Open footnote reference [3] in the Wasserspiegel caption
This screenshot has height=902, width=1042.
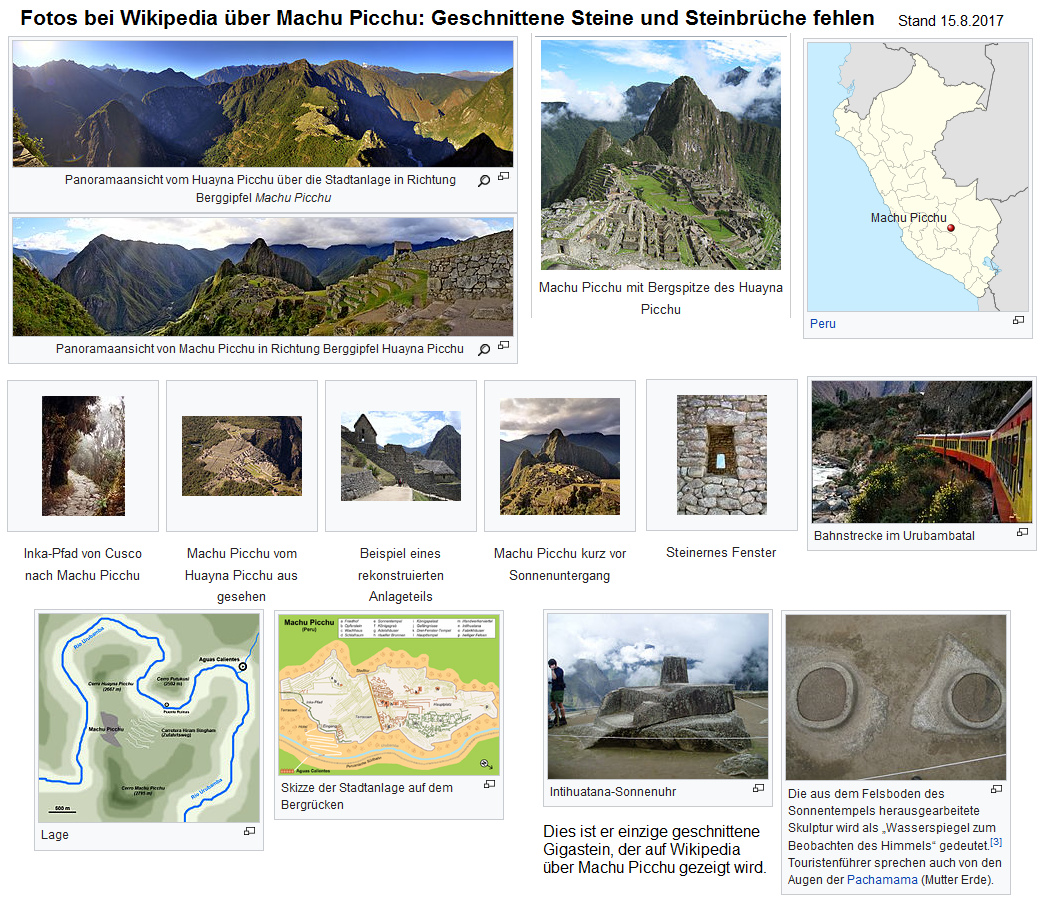coord(997,841)
